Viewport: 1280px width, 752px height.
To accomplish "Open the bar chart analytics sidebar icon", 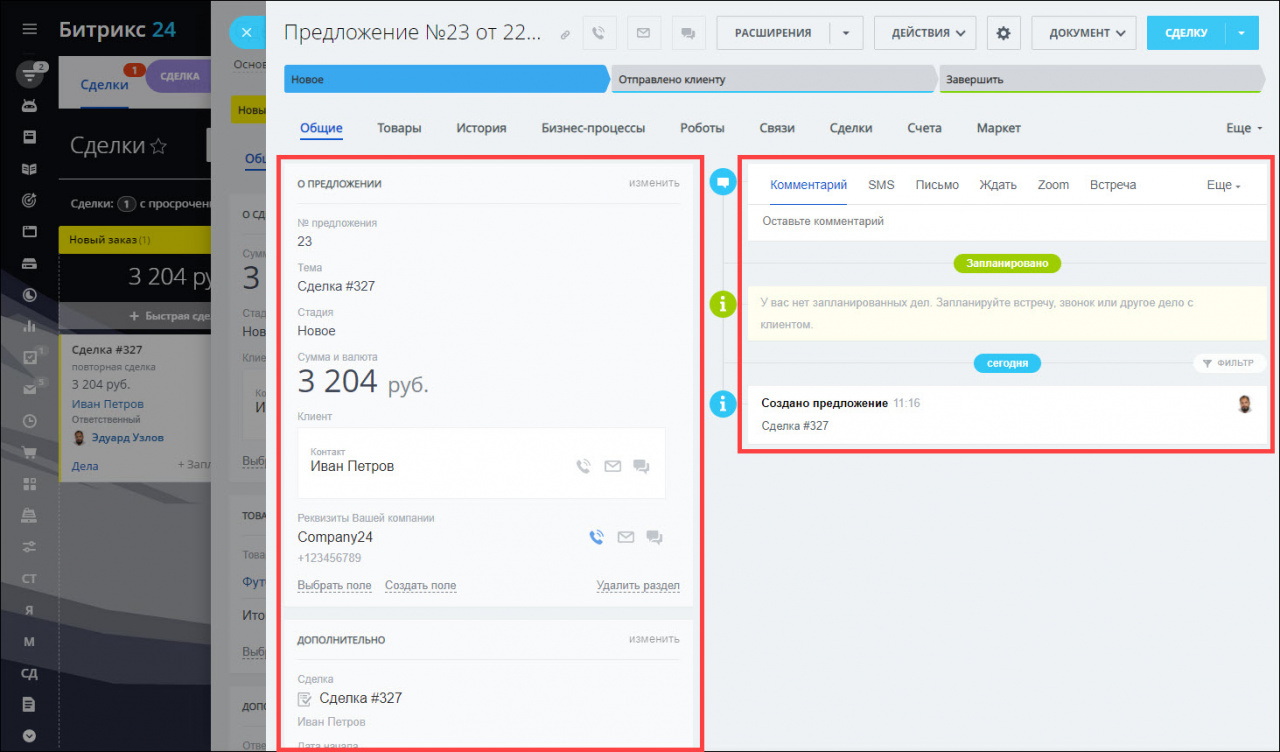I will pos(29,326).
